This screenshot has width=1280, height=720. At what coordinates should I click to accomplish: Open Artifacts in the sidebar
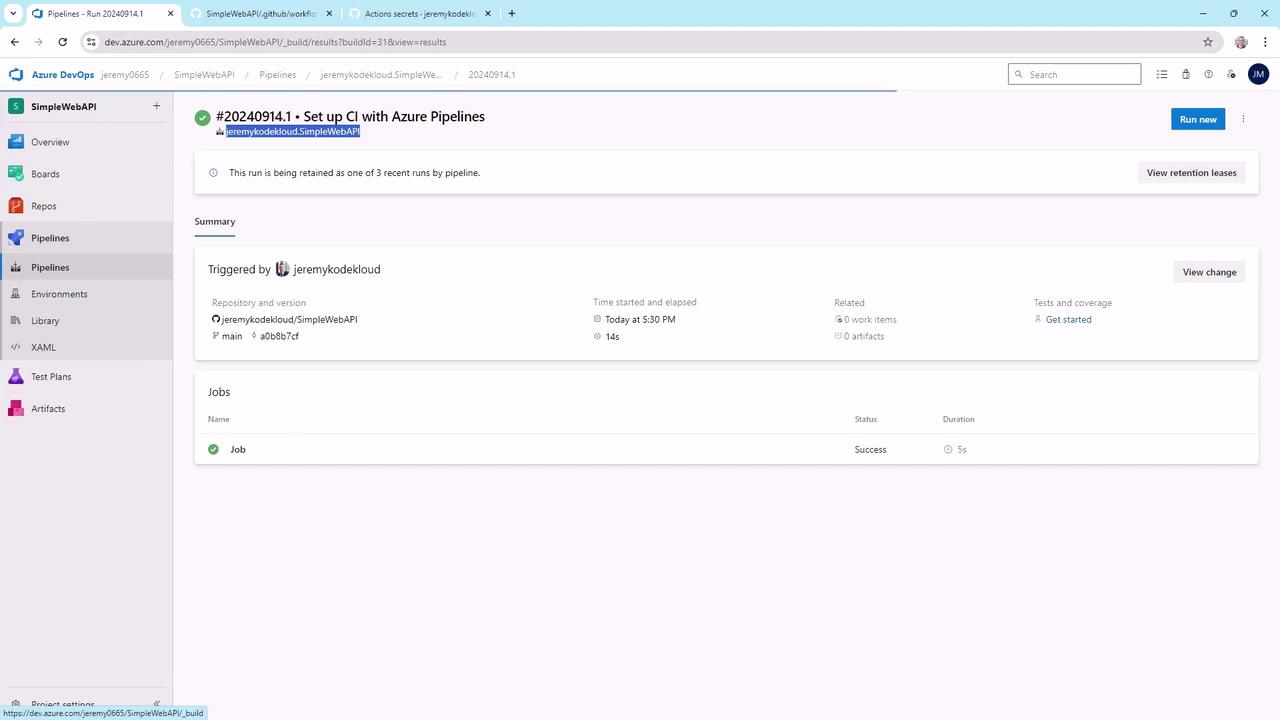[x=48, y=409]
